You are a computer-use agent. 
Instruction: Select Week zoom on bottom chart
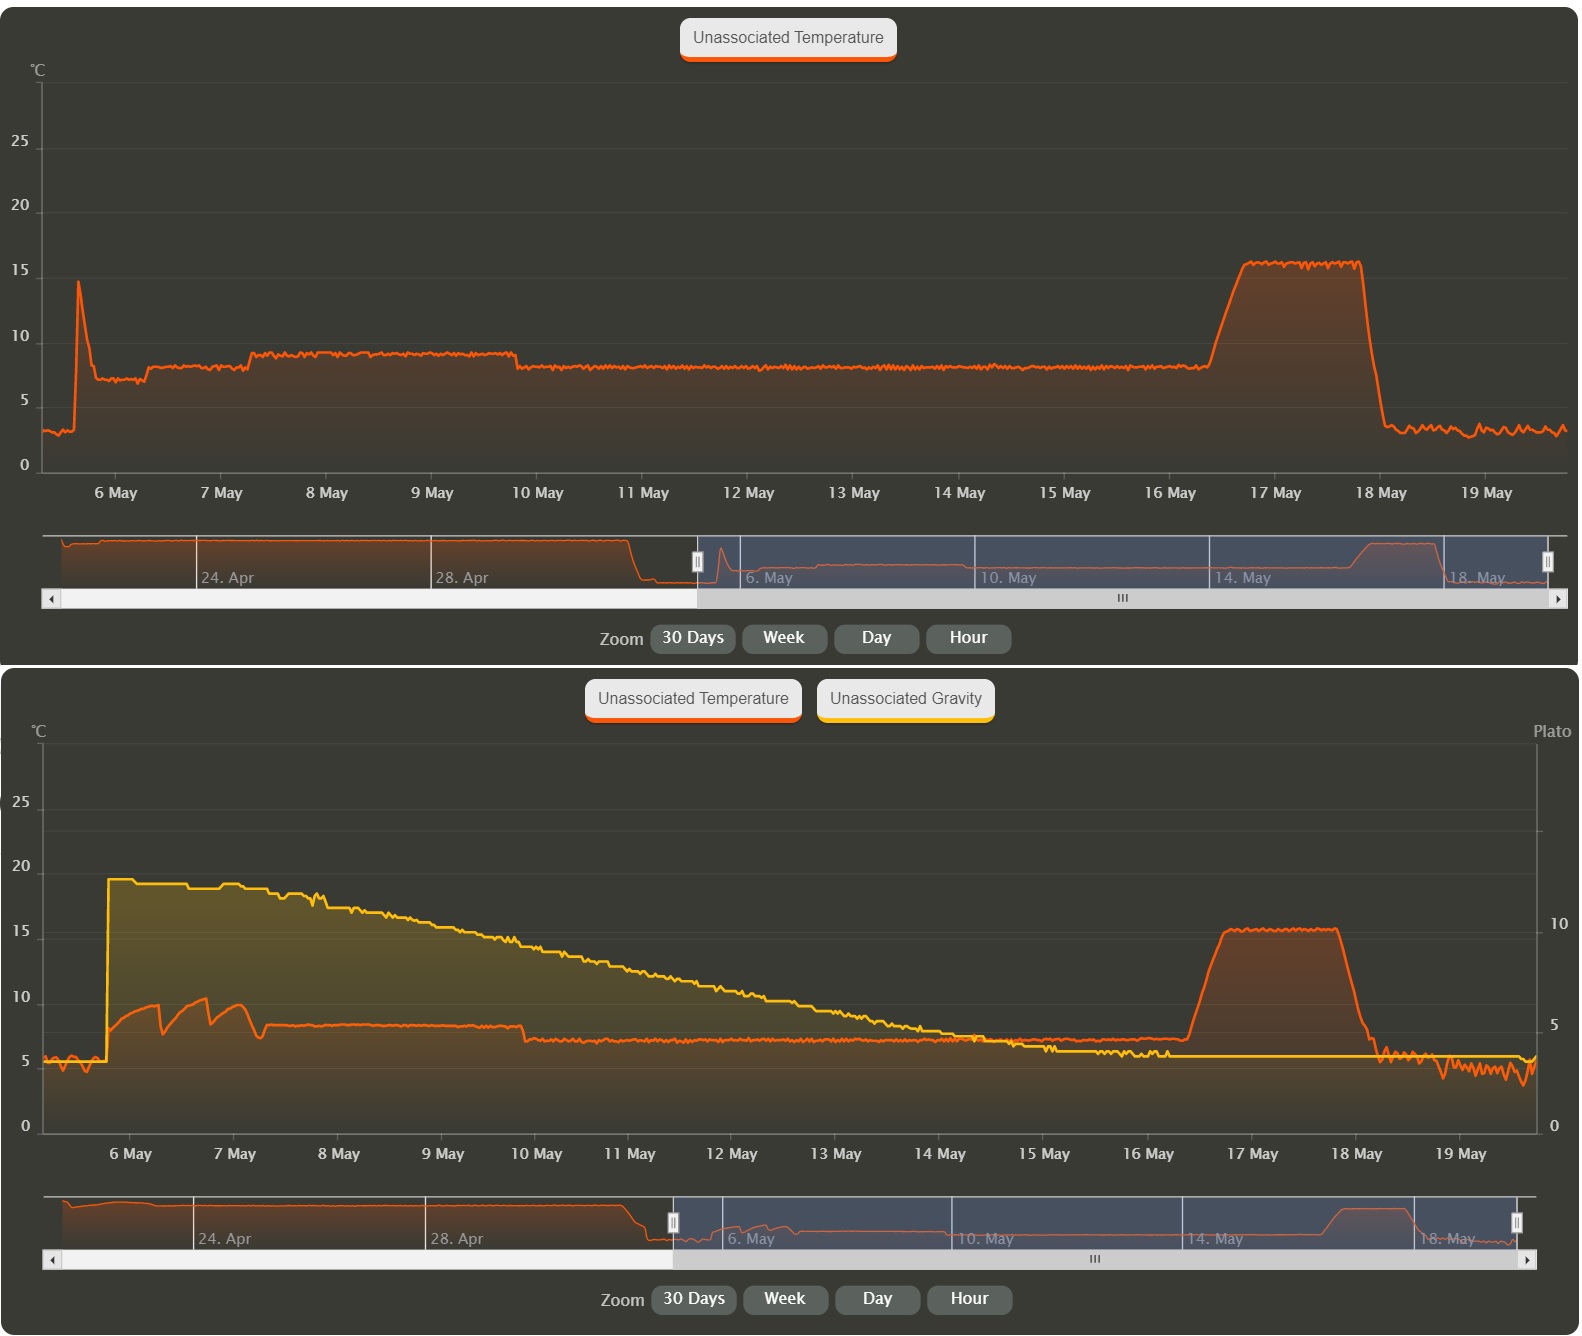point(785,1299)
